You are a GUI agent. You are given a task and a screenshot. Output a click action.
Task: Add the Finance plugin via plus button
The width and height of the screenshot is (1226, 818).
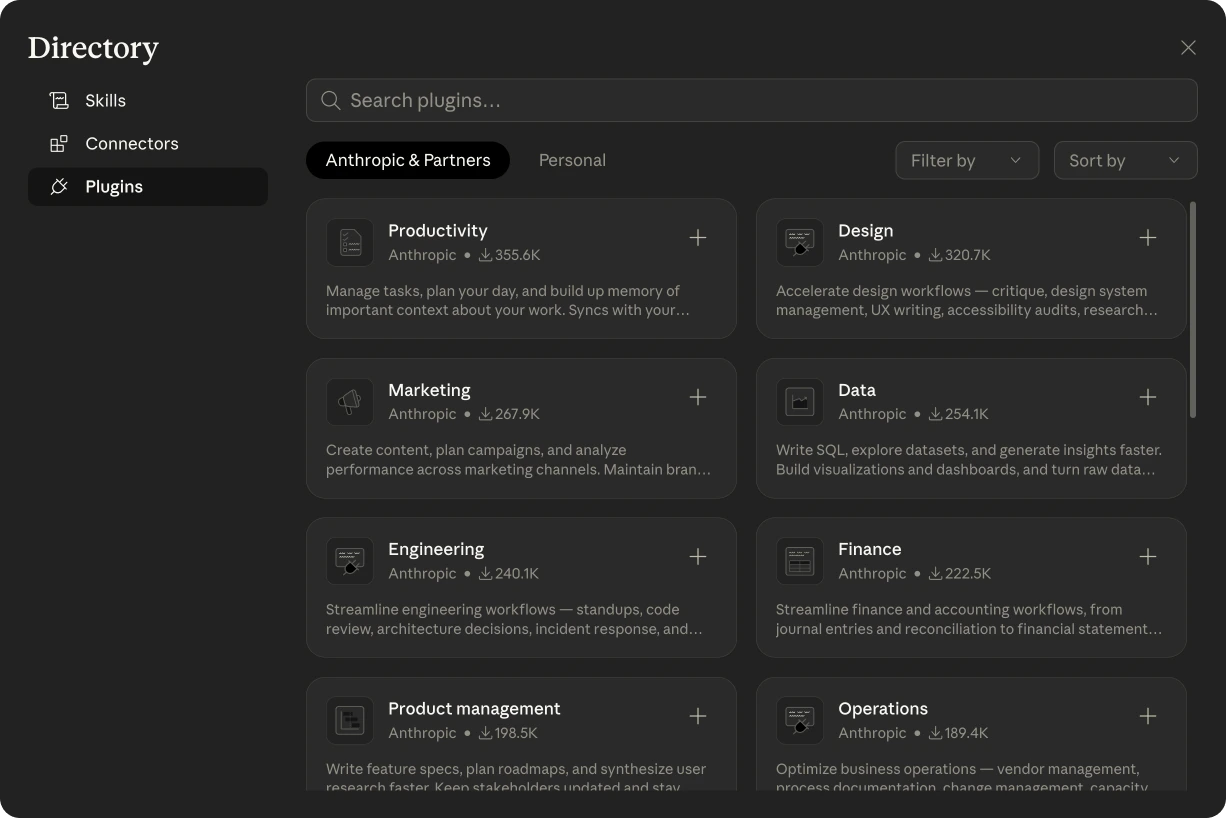click(x=1148, y=556)
